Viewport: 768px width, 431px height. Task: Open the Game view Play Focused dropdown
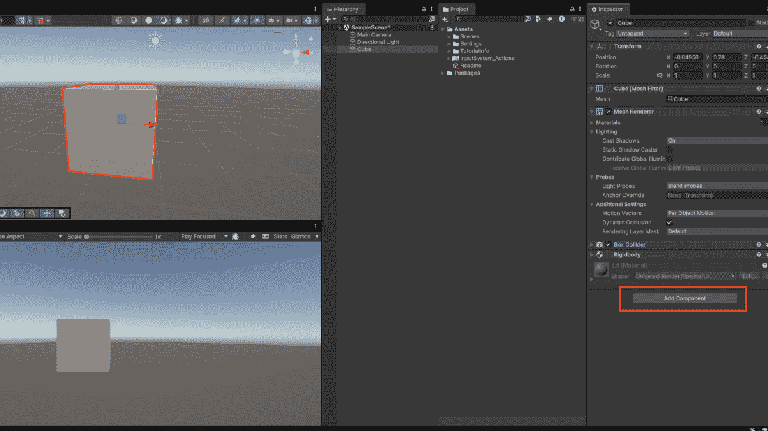pyautogui.click(x=204, y=237)
